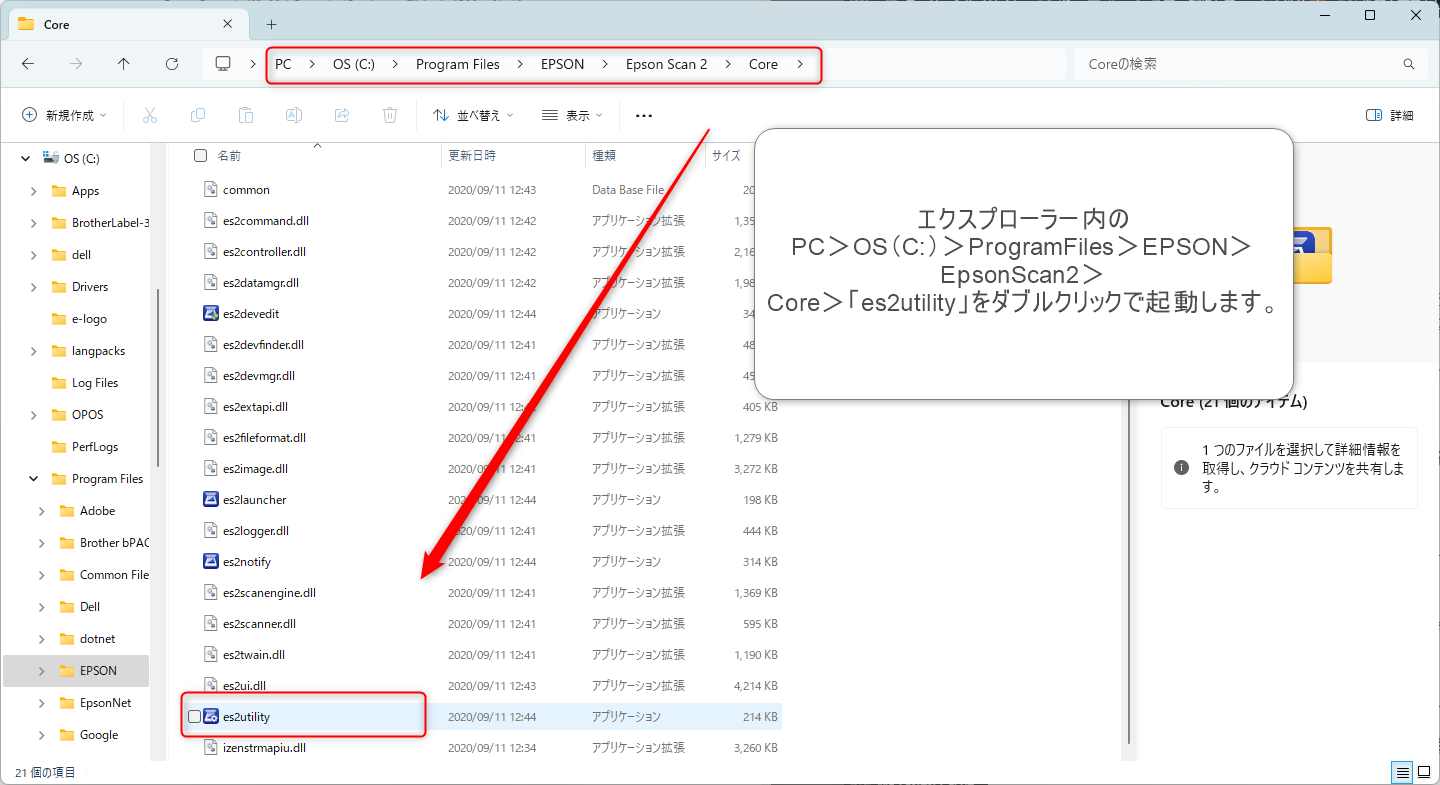Click the Epson Scan 2 breadcrumb segment
This screenshot has width=1440, height=785.
[x=666, y=64]
